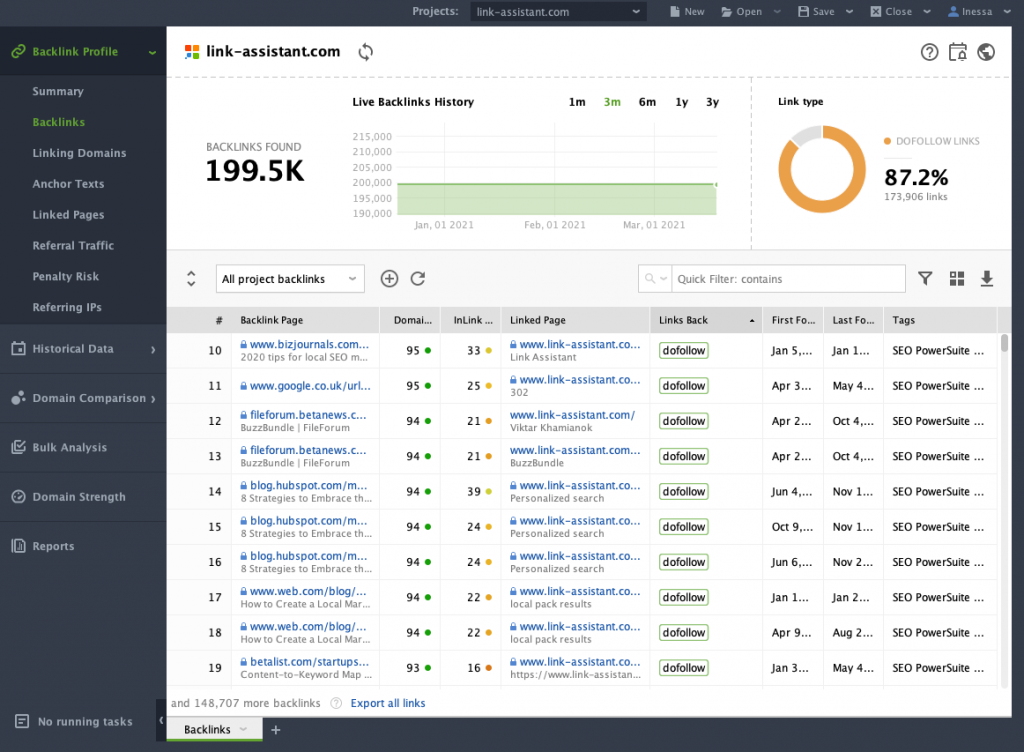Image resolution: width=1024 pixels, height=752 pixels.
Task: Click the info icon beside more backlinks
Action: point(336,703)
